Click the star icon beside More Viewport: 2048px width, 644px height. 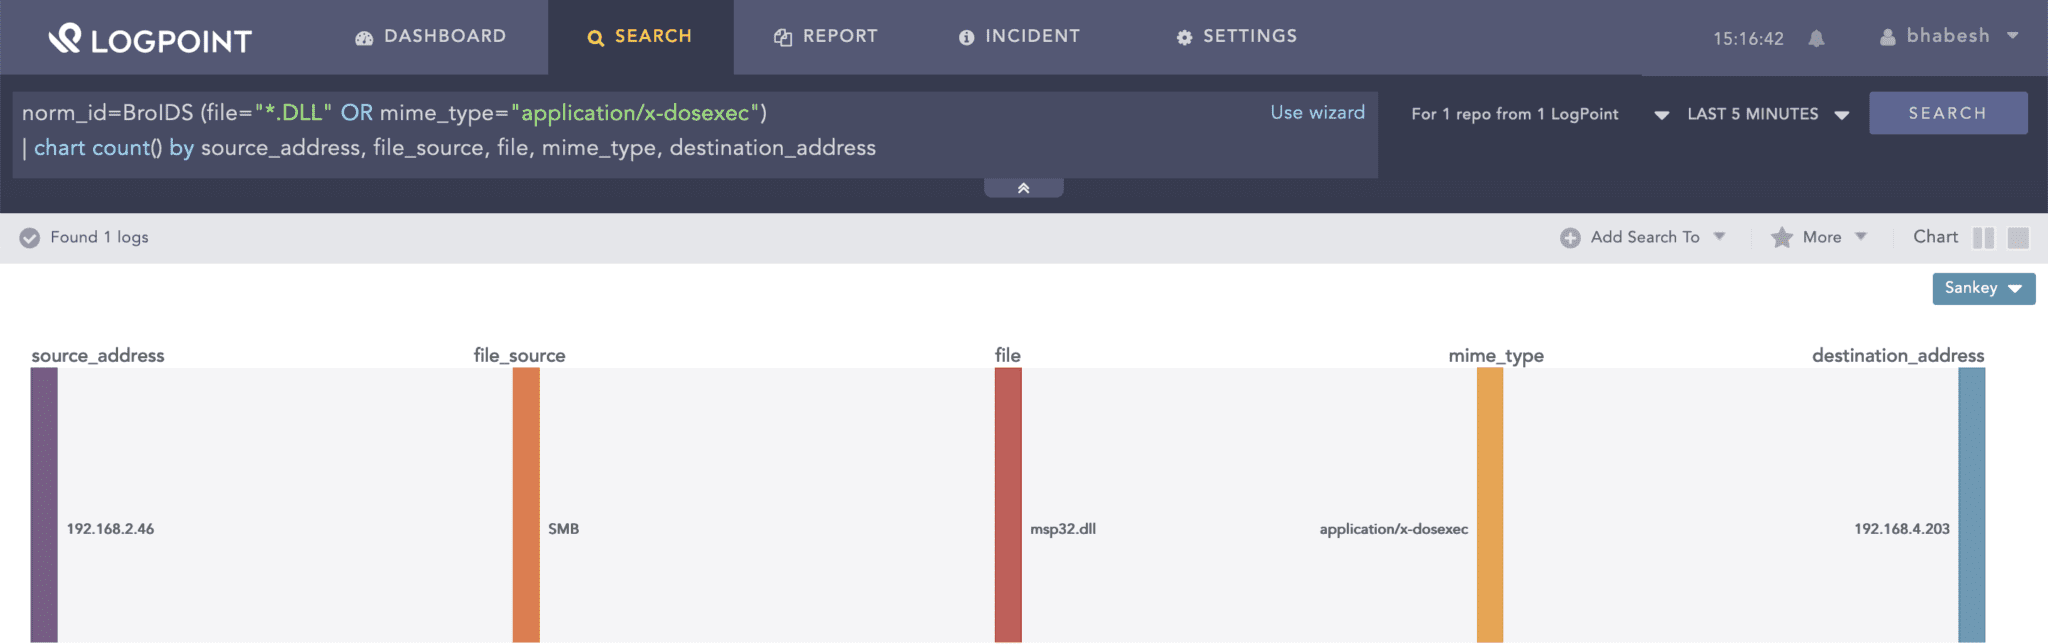click(x=1782, y=237)
